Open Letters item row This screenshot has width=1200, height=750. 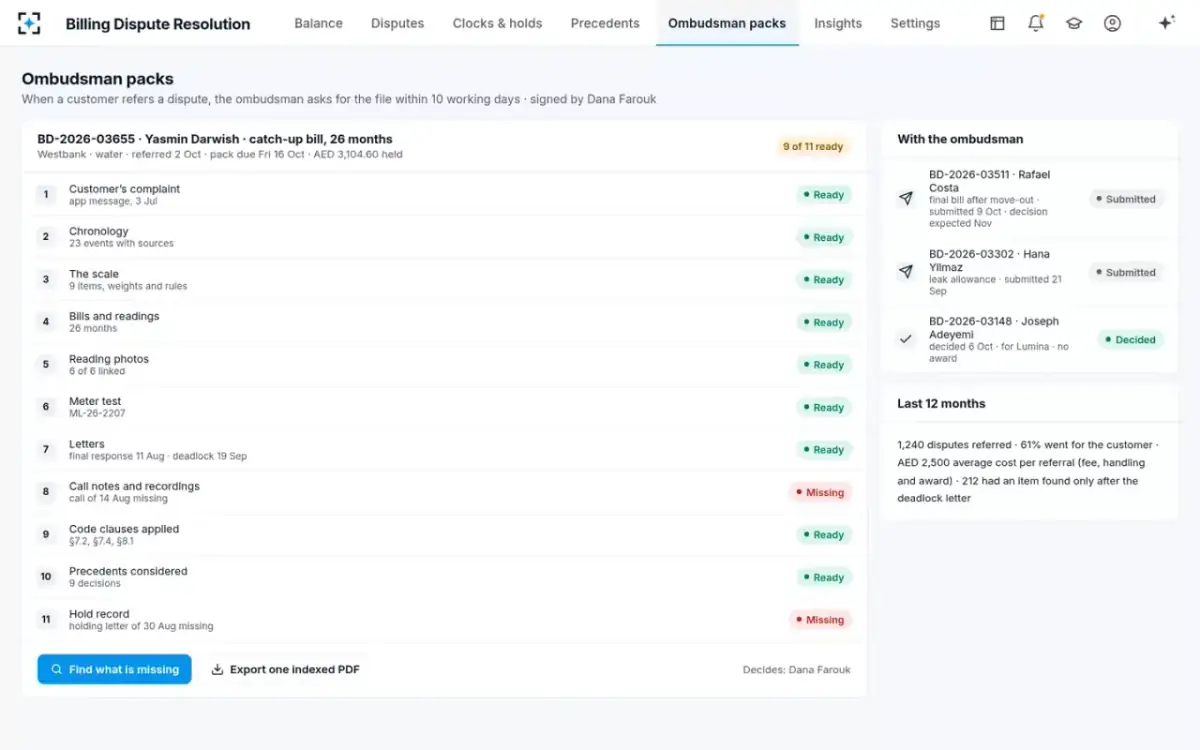click(444, 450)
